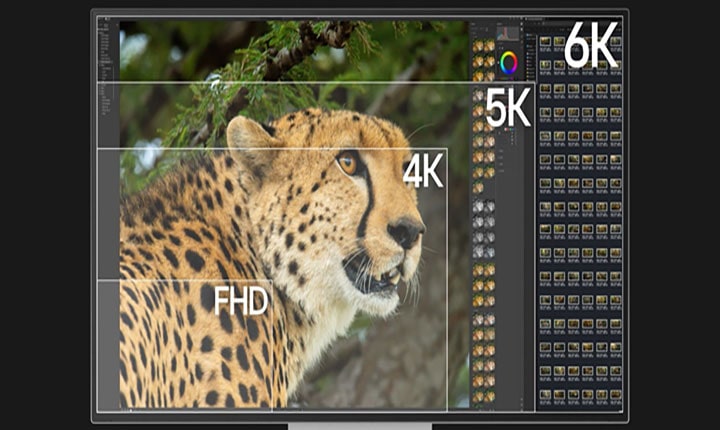The width and height of the screenshot is (720, 430).
Task: Click the 4K resolution label
Action: point(422,172)
